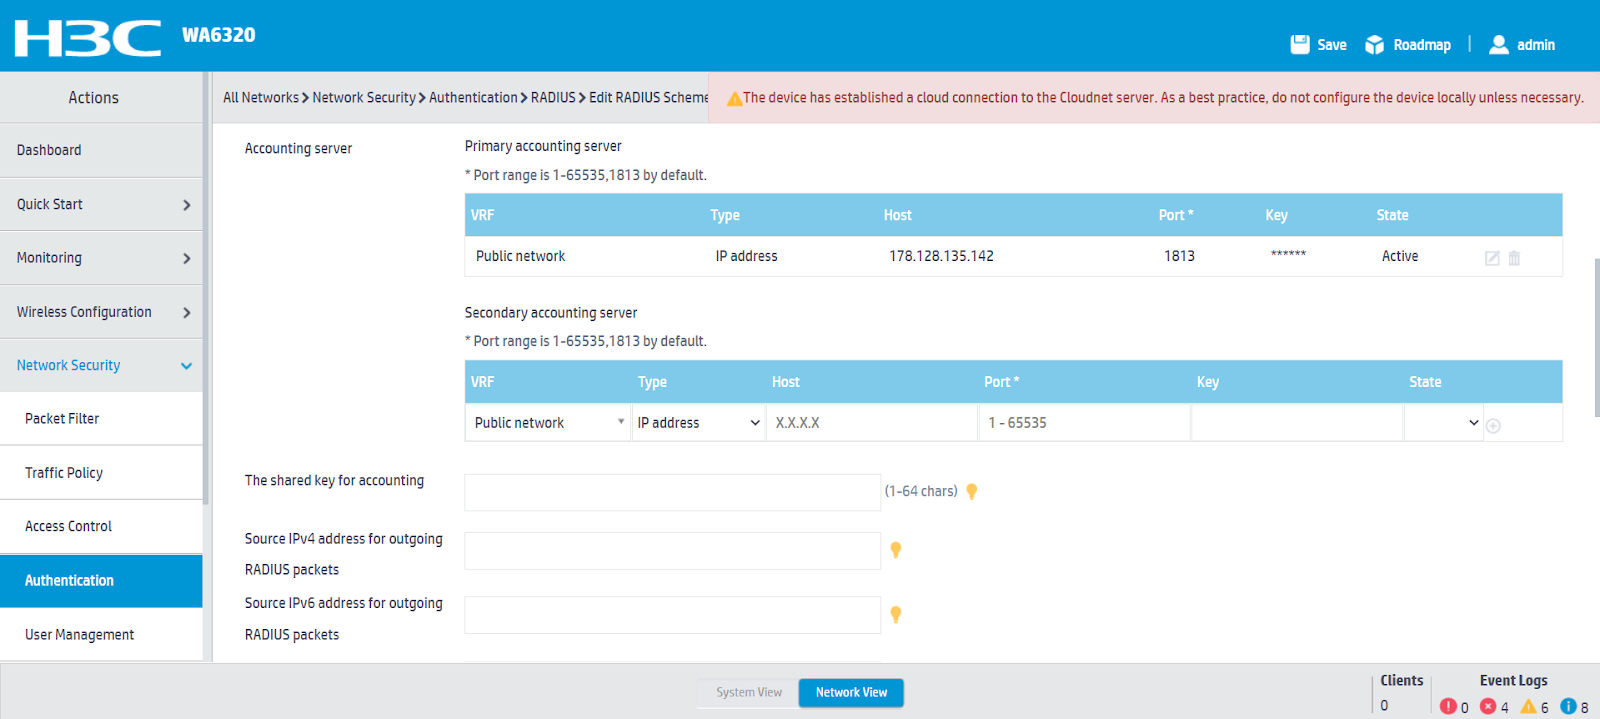Expand the Wireless Configuration menu

point(101,312)
